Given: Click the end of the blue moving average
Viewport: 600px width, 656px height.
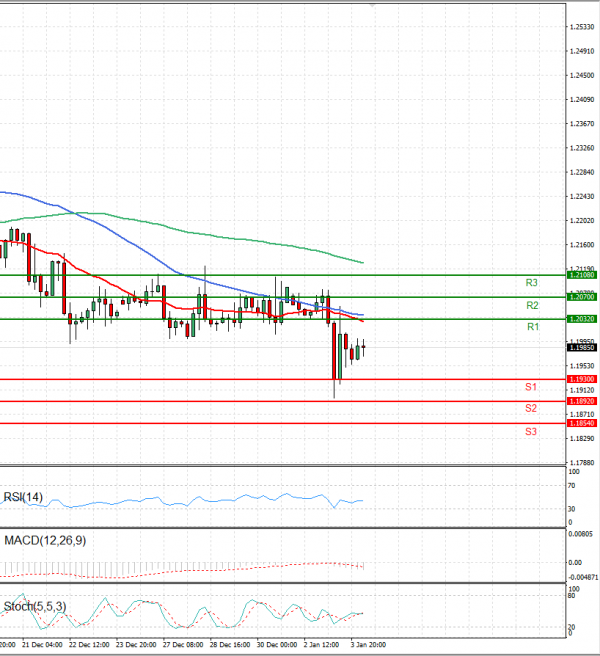Looking at the screenshot, I should click(x=362, y=315).
